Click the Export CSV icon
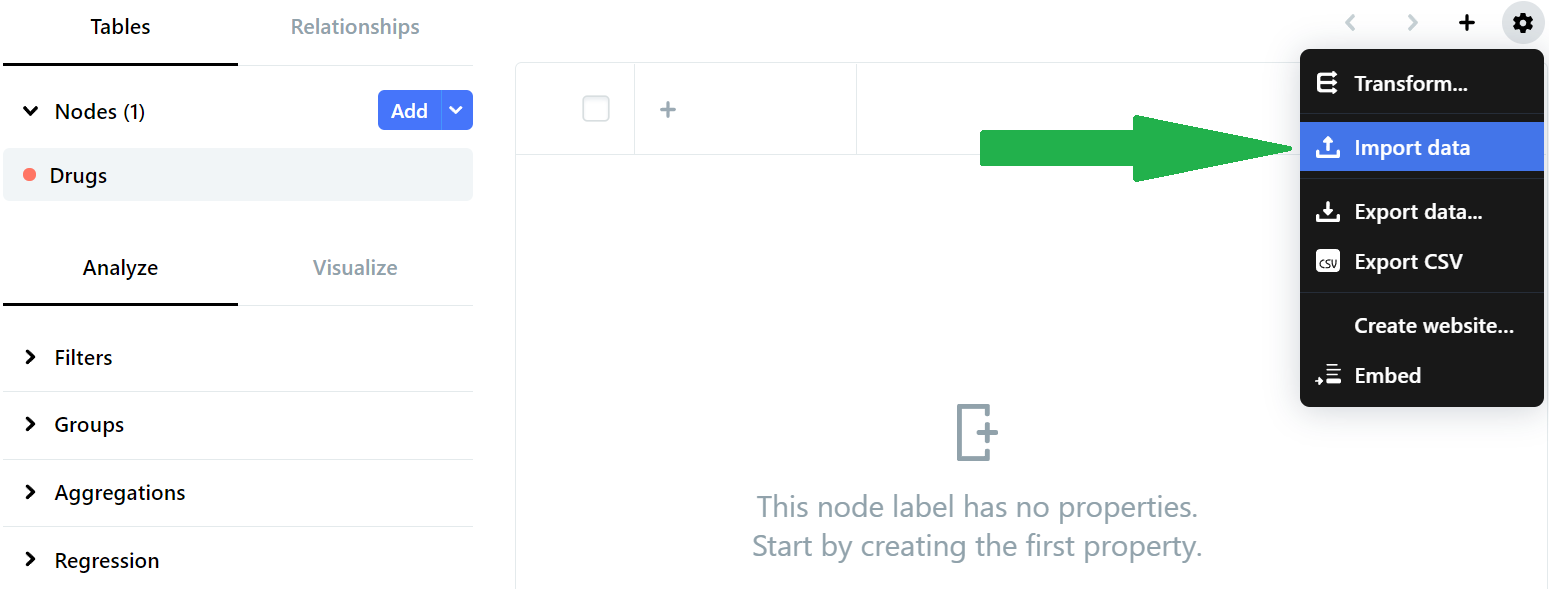This screenshot has height=594, width=1549. click(1327, 262)
